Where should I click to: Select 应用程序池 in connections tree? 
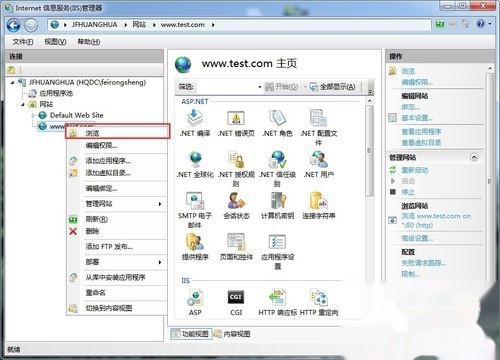click(x=56, y=93)
